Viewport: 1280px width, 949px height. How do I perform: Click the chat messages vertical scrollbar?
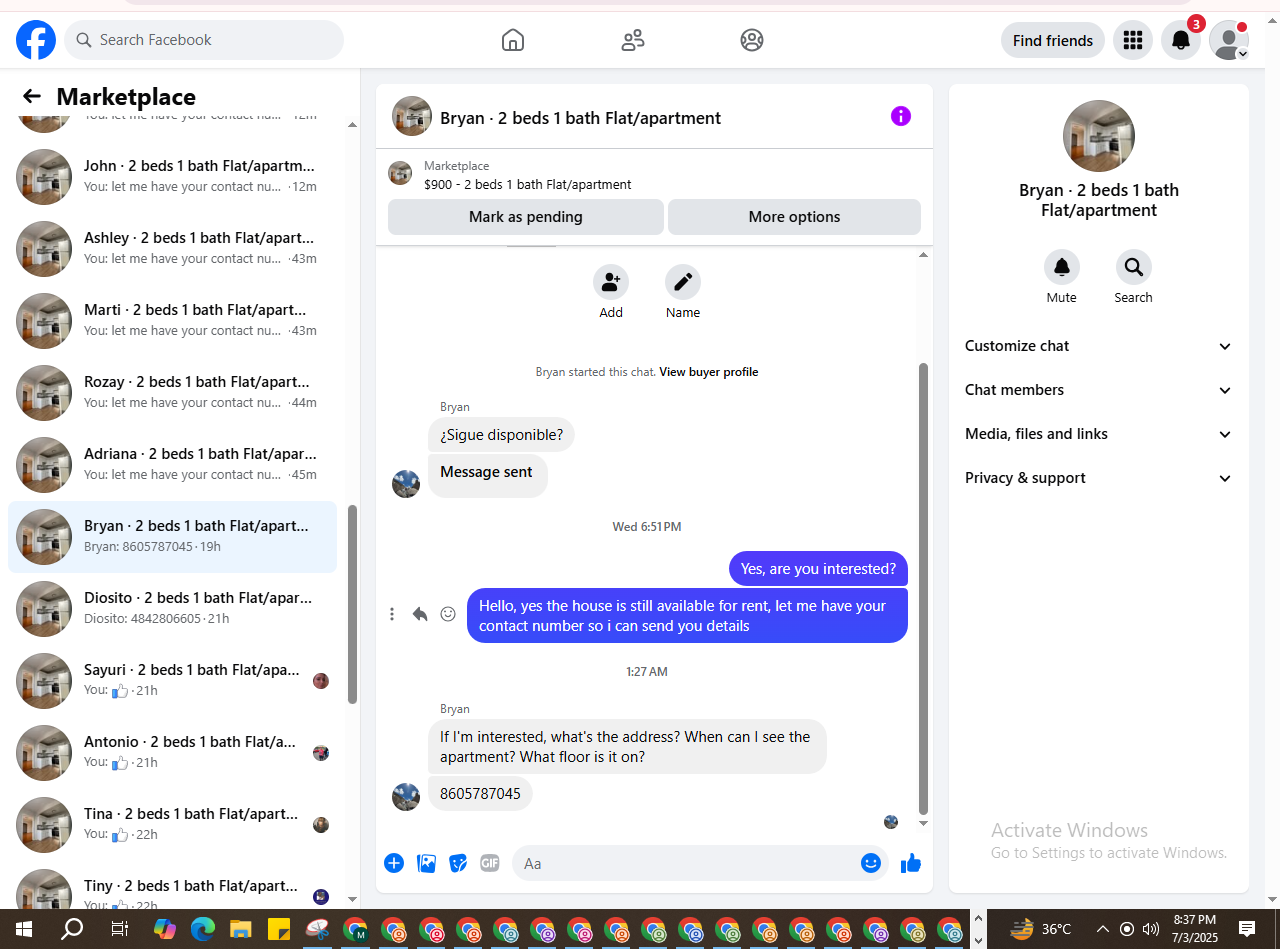[923, 588]
